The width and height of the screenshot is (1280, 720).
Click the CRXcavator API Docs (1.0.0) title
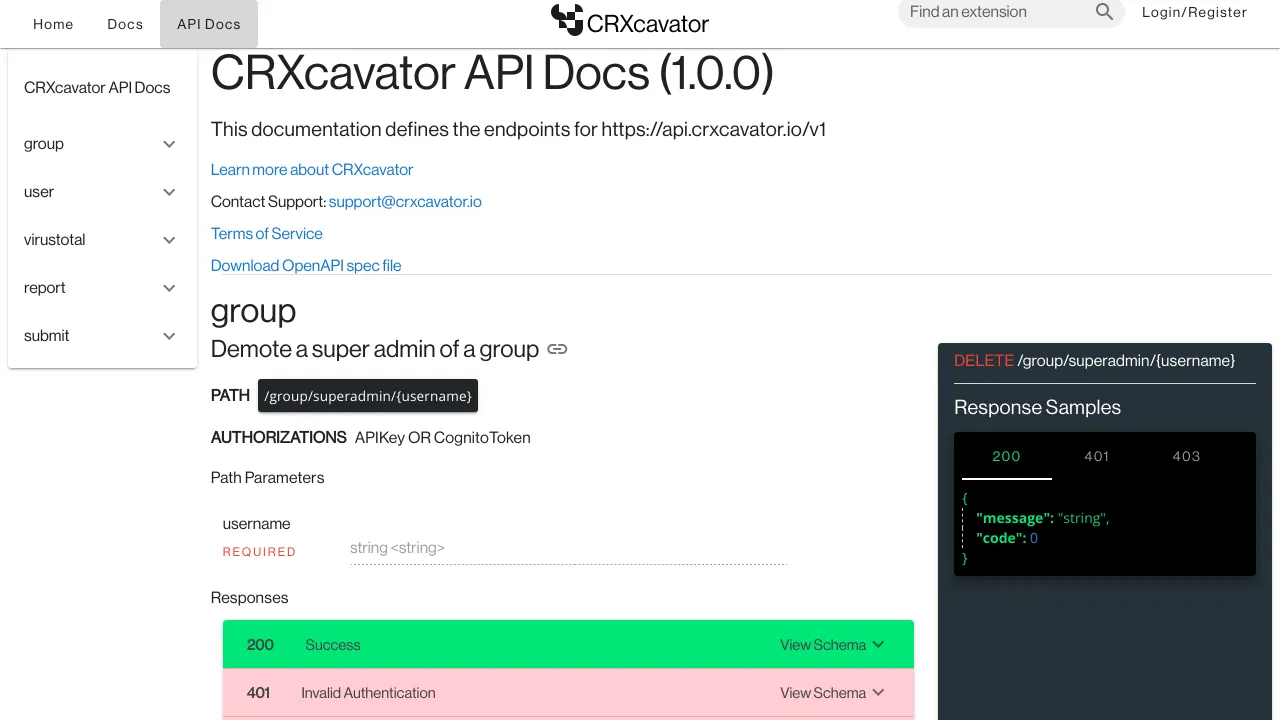pyautogui.click(x=492, y=73)
